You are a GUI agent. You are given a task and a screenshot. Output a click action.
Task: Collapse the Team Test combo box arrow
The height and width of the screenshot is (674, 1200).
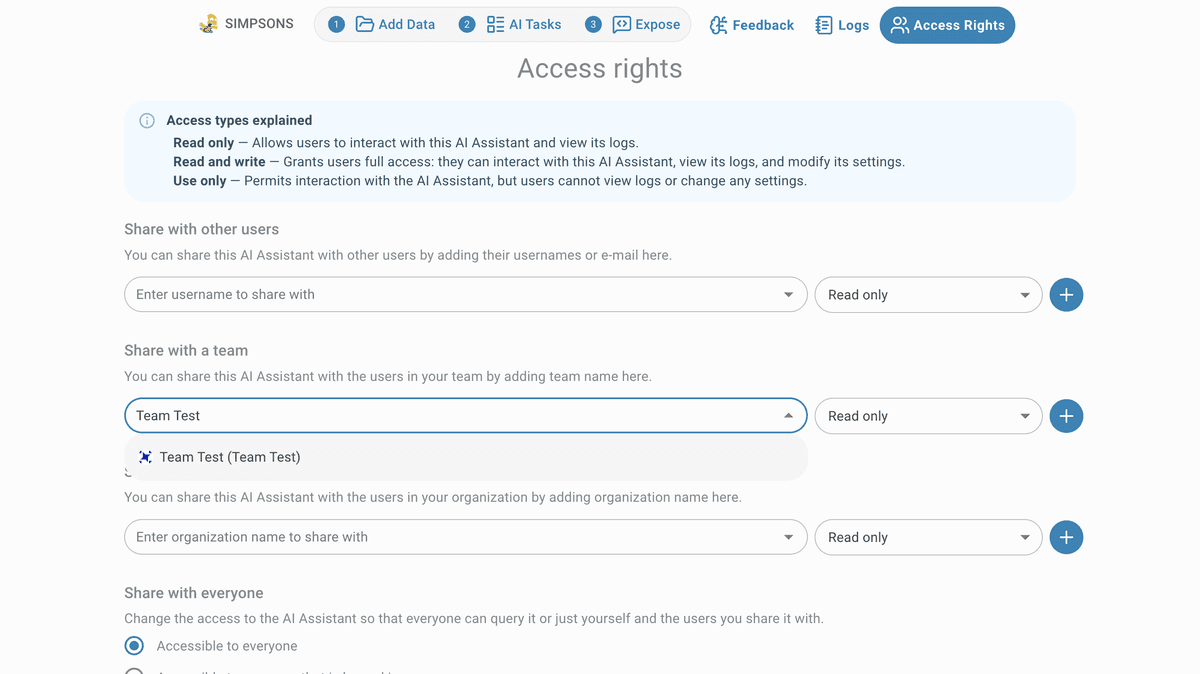(788, 416)
